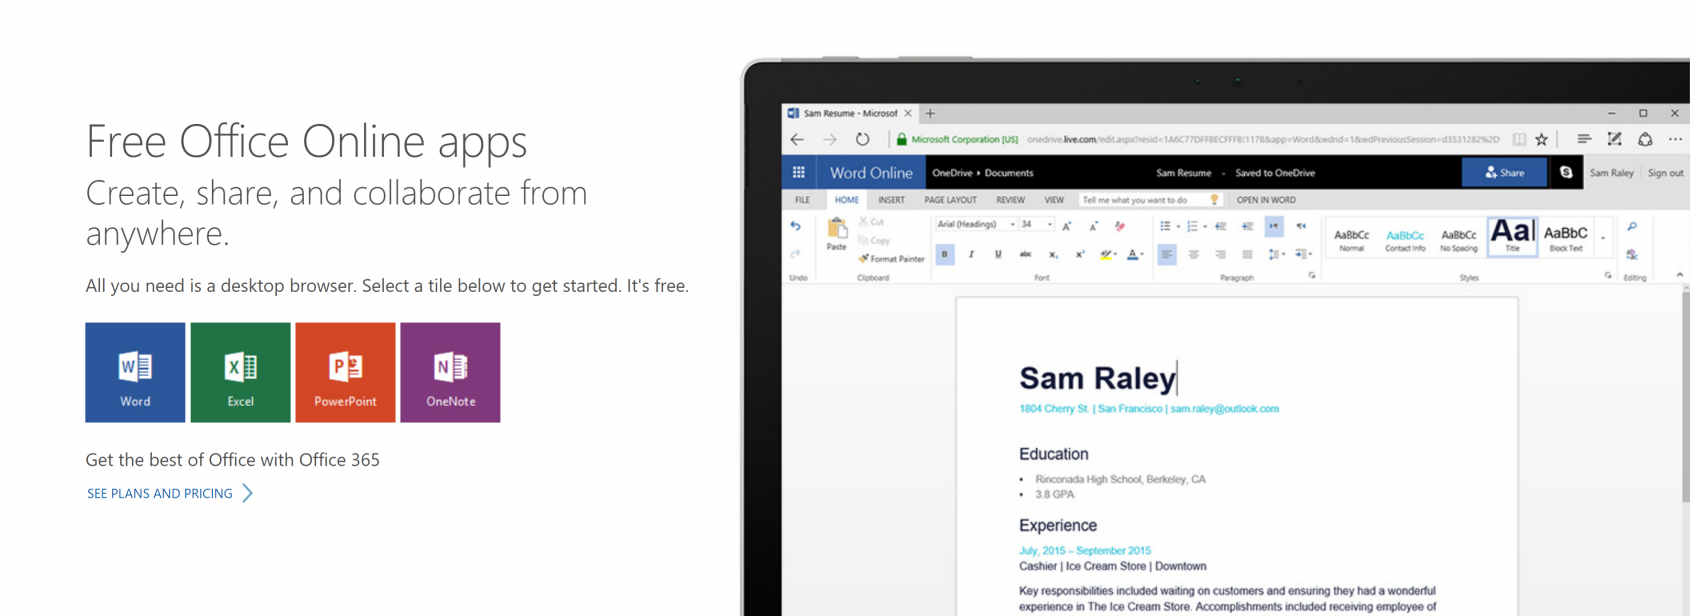This screenshot has width=1690, height=616.
Task: Collapse the ribbon with the caret
Action: pos(1680,274)
